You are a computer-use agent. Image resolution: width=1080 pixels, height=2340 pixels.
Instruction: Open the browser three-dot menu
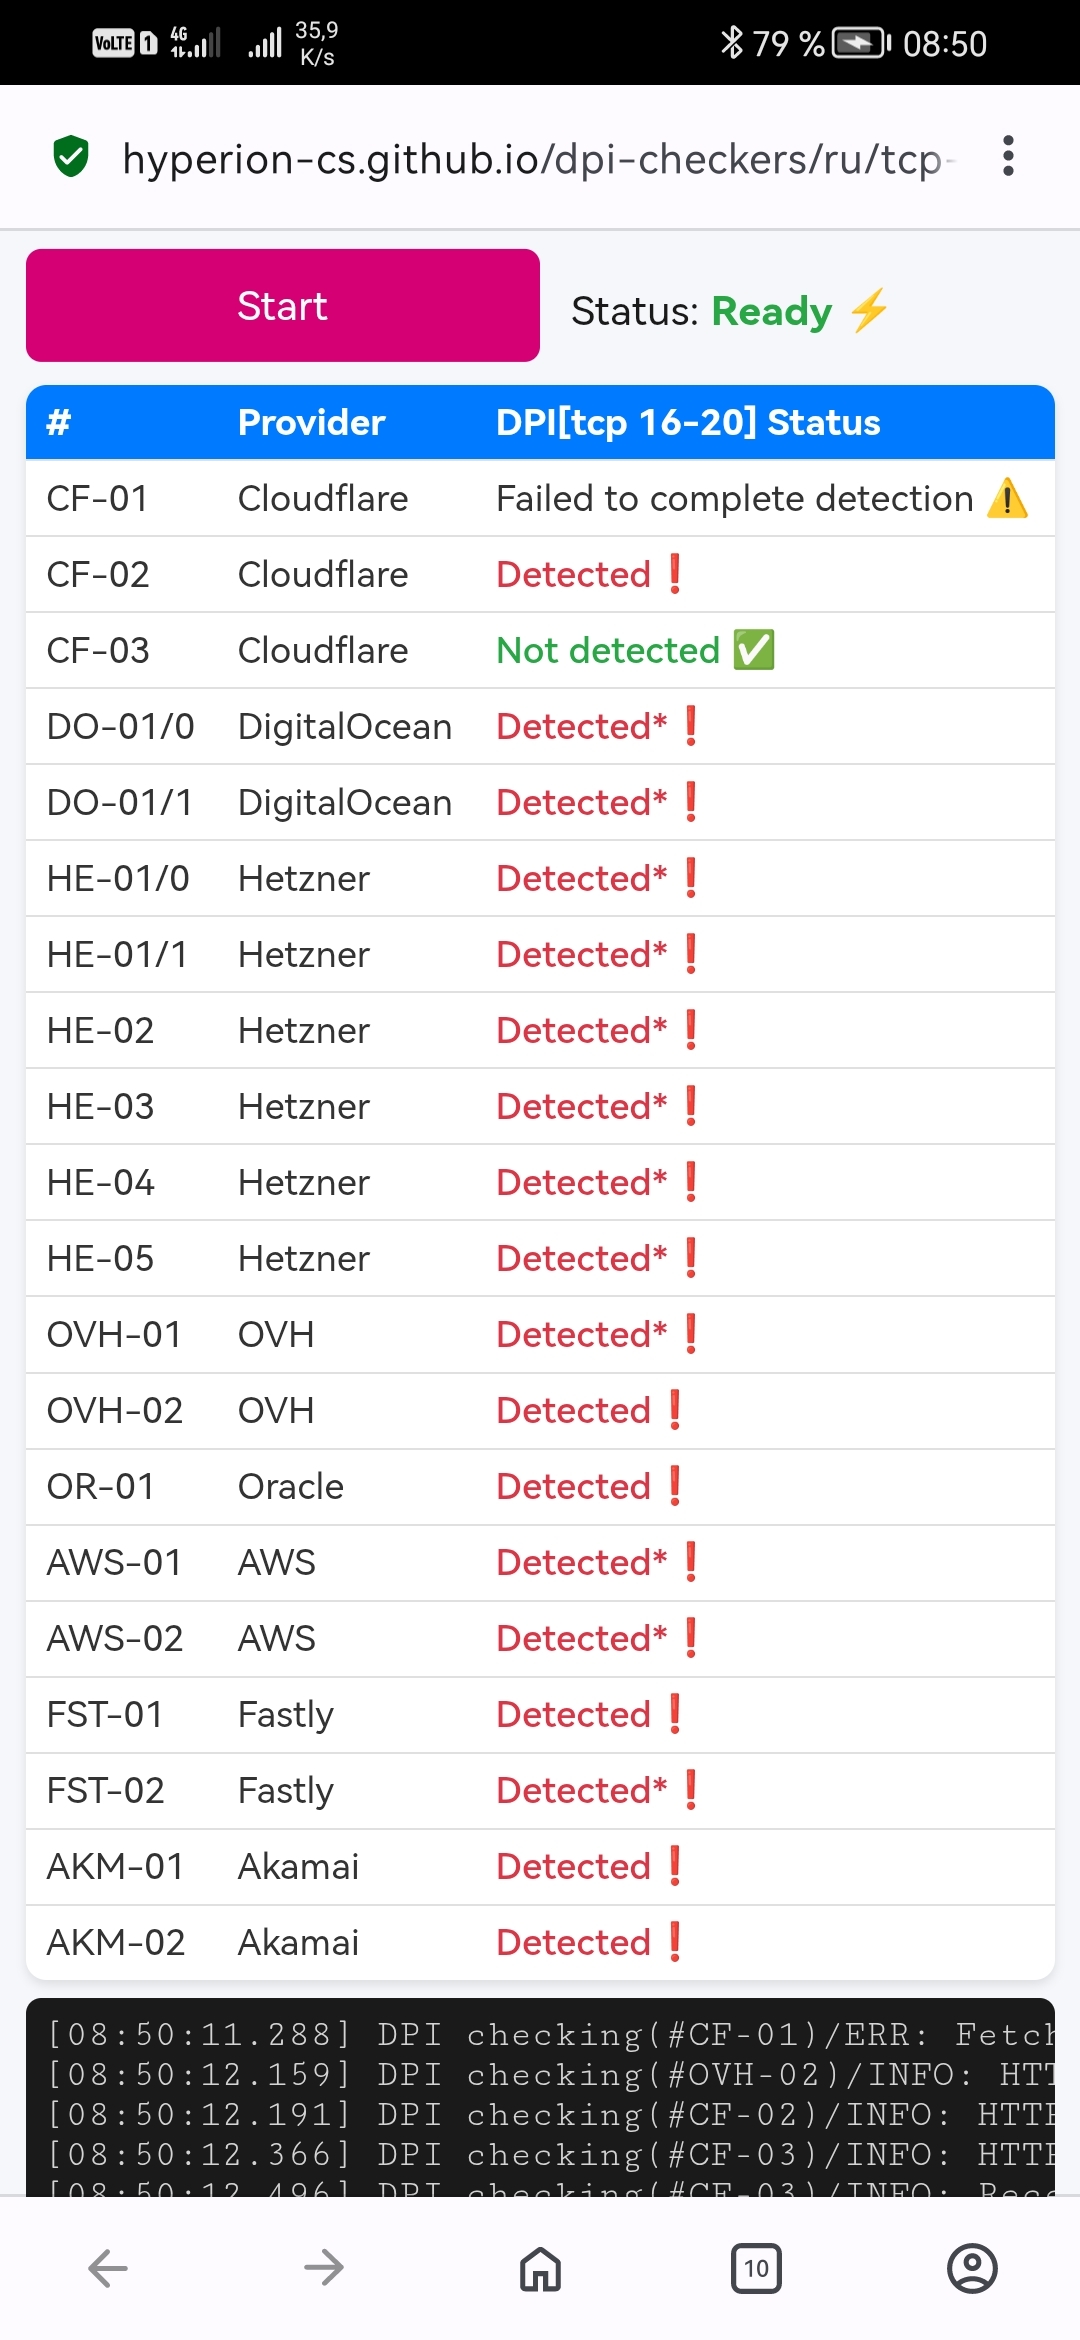pyautogui.click(x=1008, y=156)
